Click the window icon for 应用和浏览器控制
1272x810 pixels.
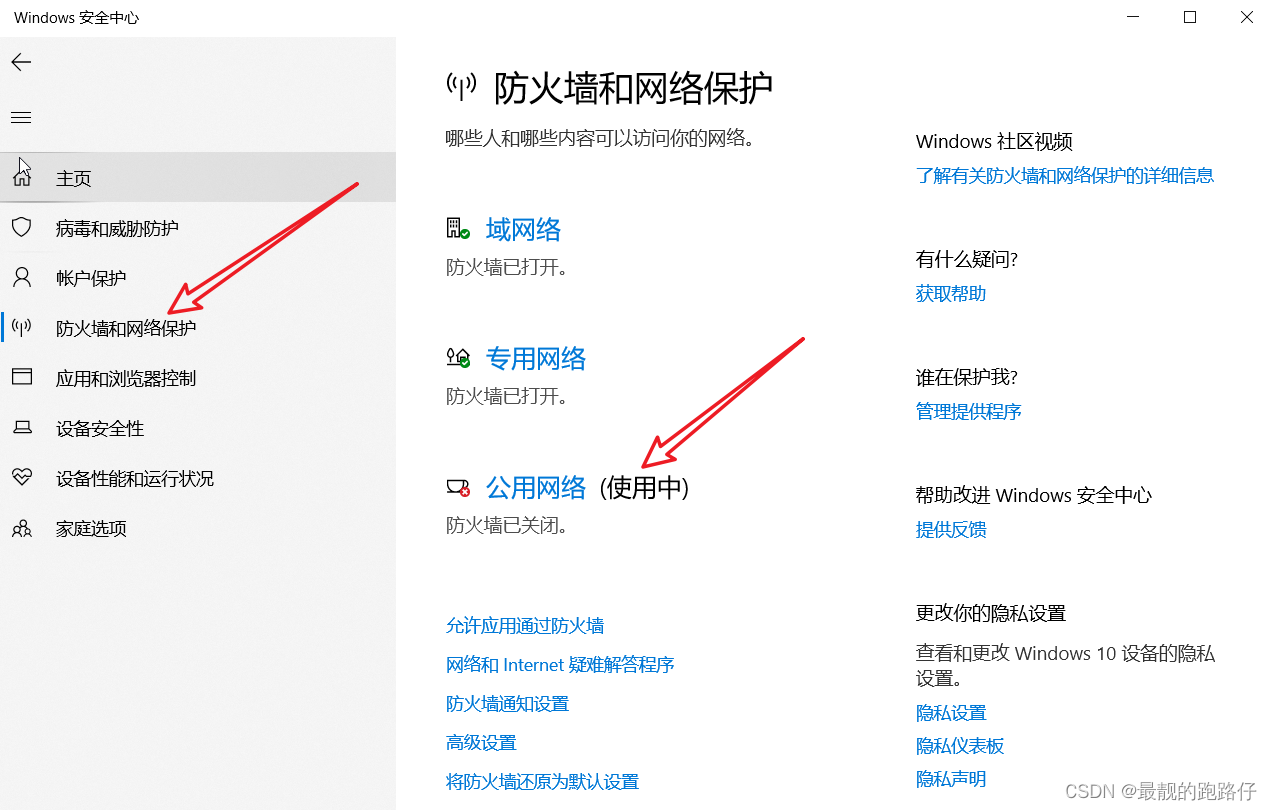tap(21, 377)
